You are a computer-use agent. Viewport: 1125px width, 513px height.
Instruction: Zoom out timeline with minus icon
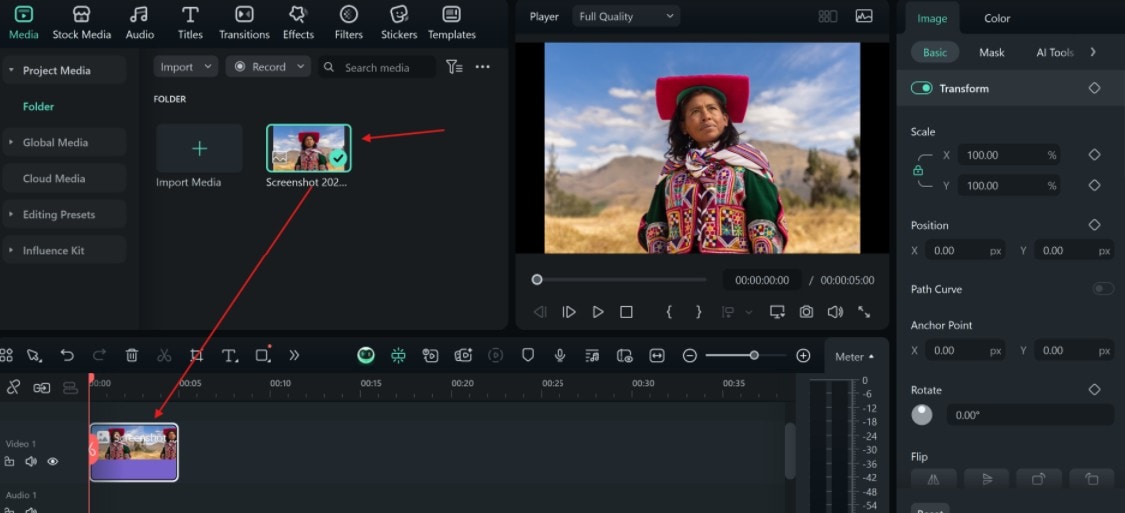click(x=689, y=356)
